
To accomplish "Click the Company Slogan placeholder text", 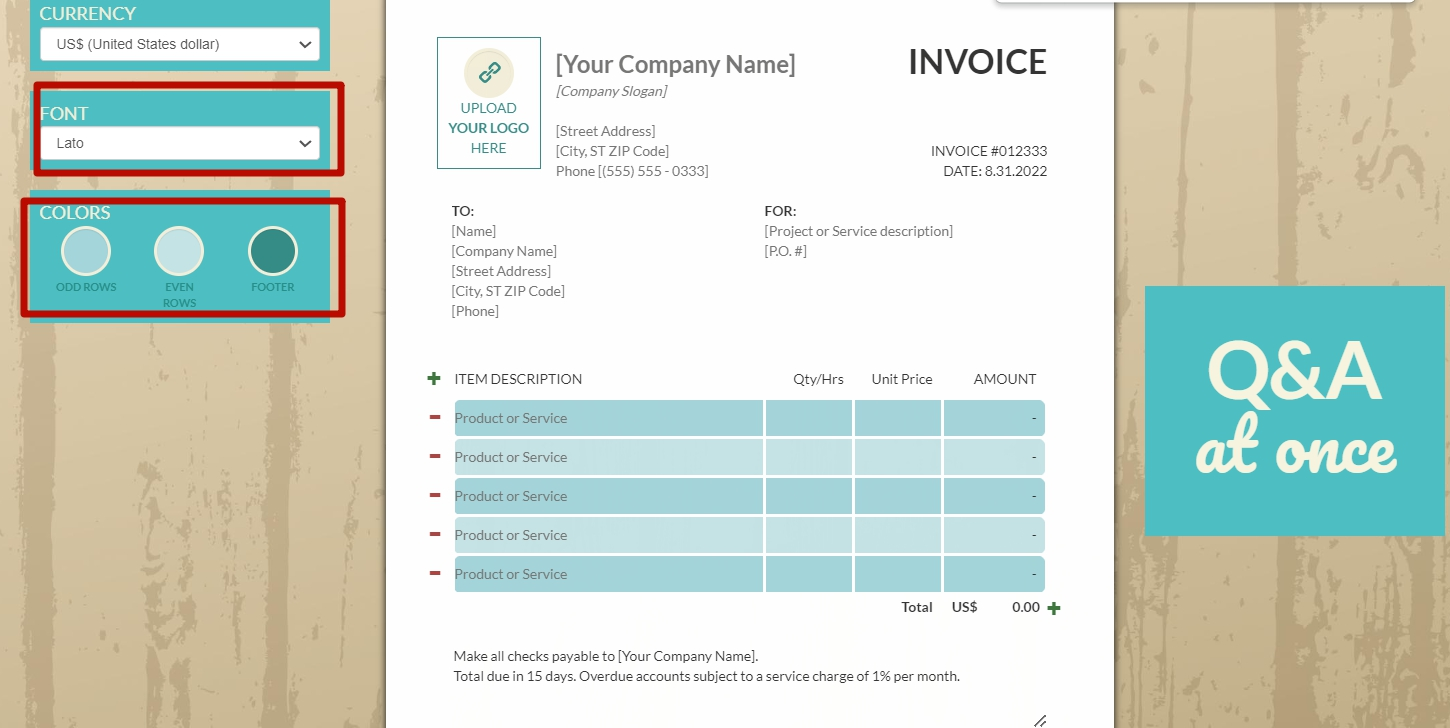I will pos(611,92).
